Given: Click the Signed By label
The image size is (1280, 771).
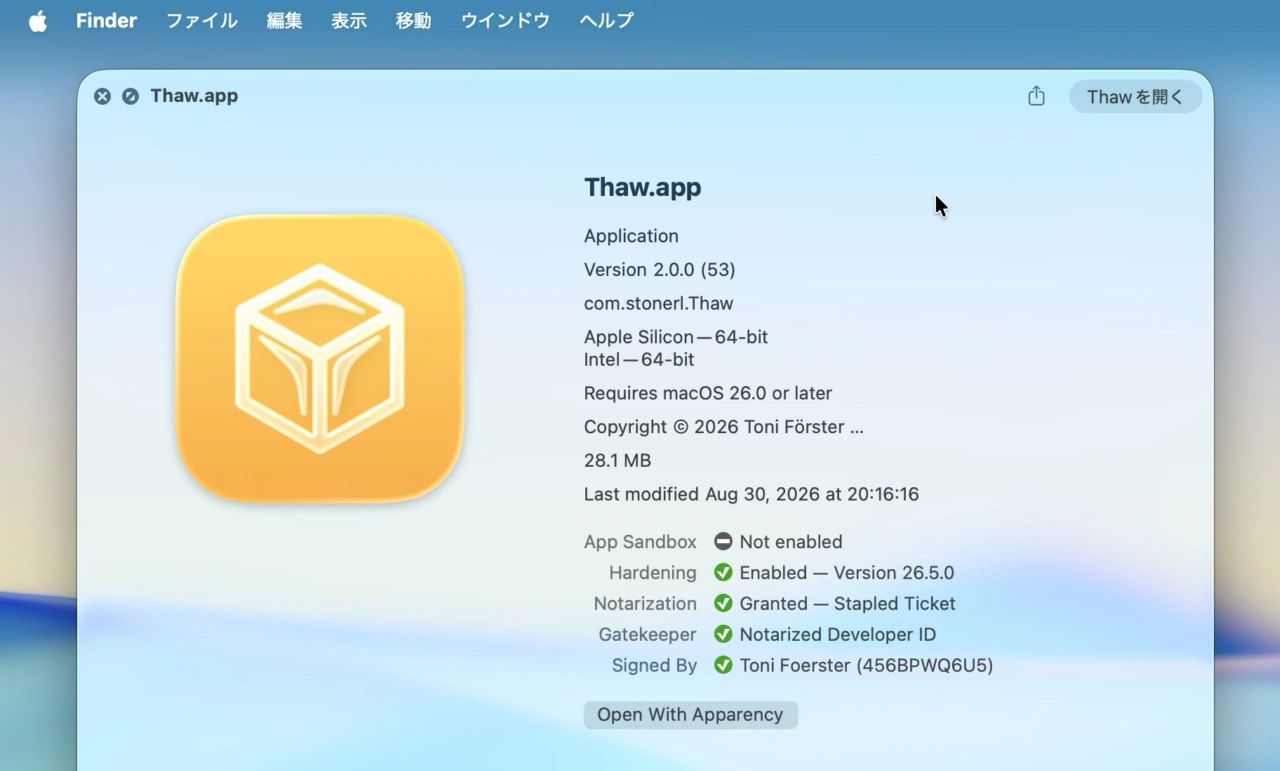Looking at the screenshot, I should click(654, 666).
